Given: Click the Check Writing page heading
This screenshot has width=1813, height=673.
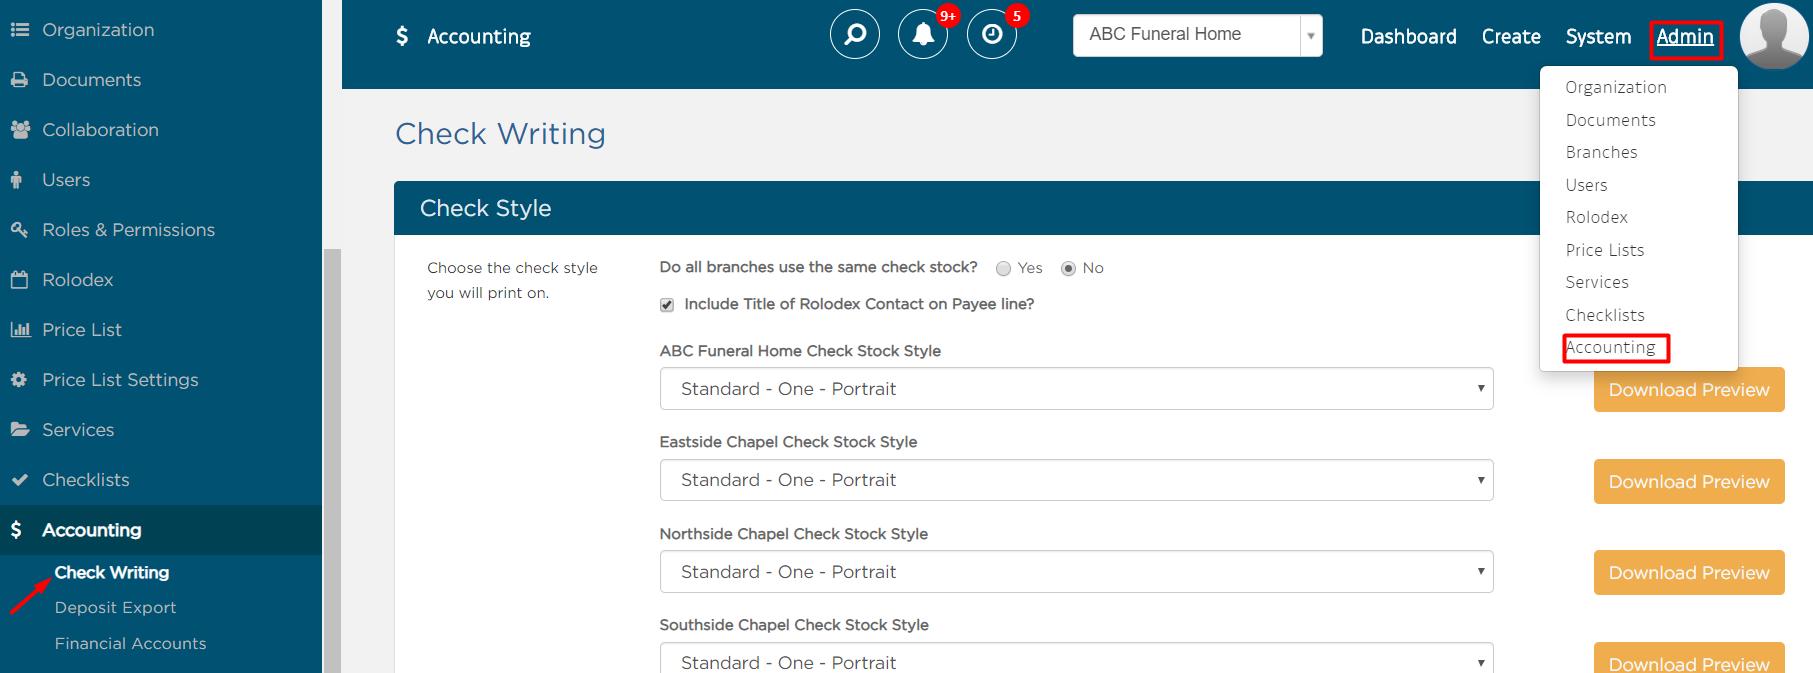Looking at the screenshot, I should coord(500,134).
